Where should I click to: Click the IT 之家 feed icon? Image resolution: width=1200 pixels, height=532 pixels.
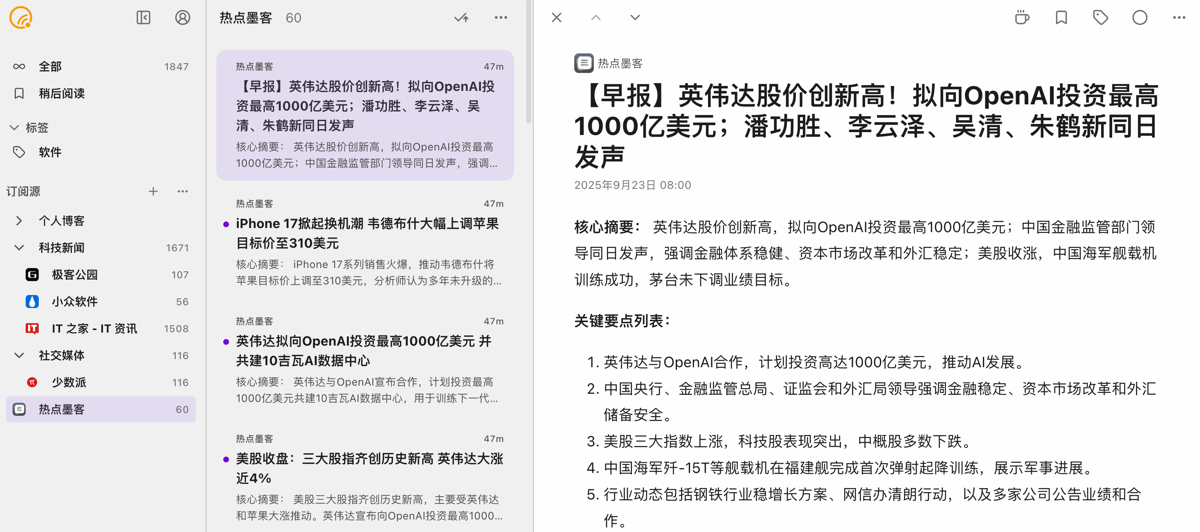click(32, 328)
